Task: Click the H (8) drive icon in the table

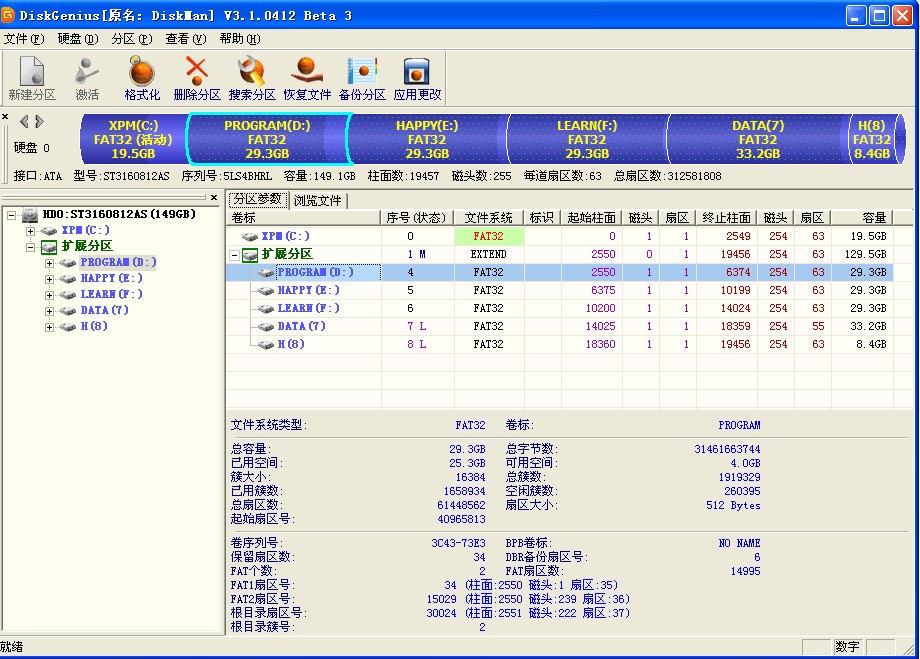Action: pos(266,344)
